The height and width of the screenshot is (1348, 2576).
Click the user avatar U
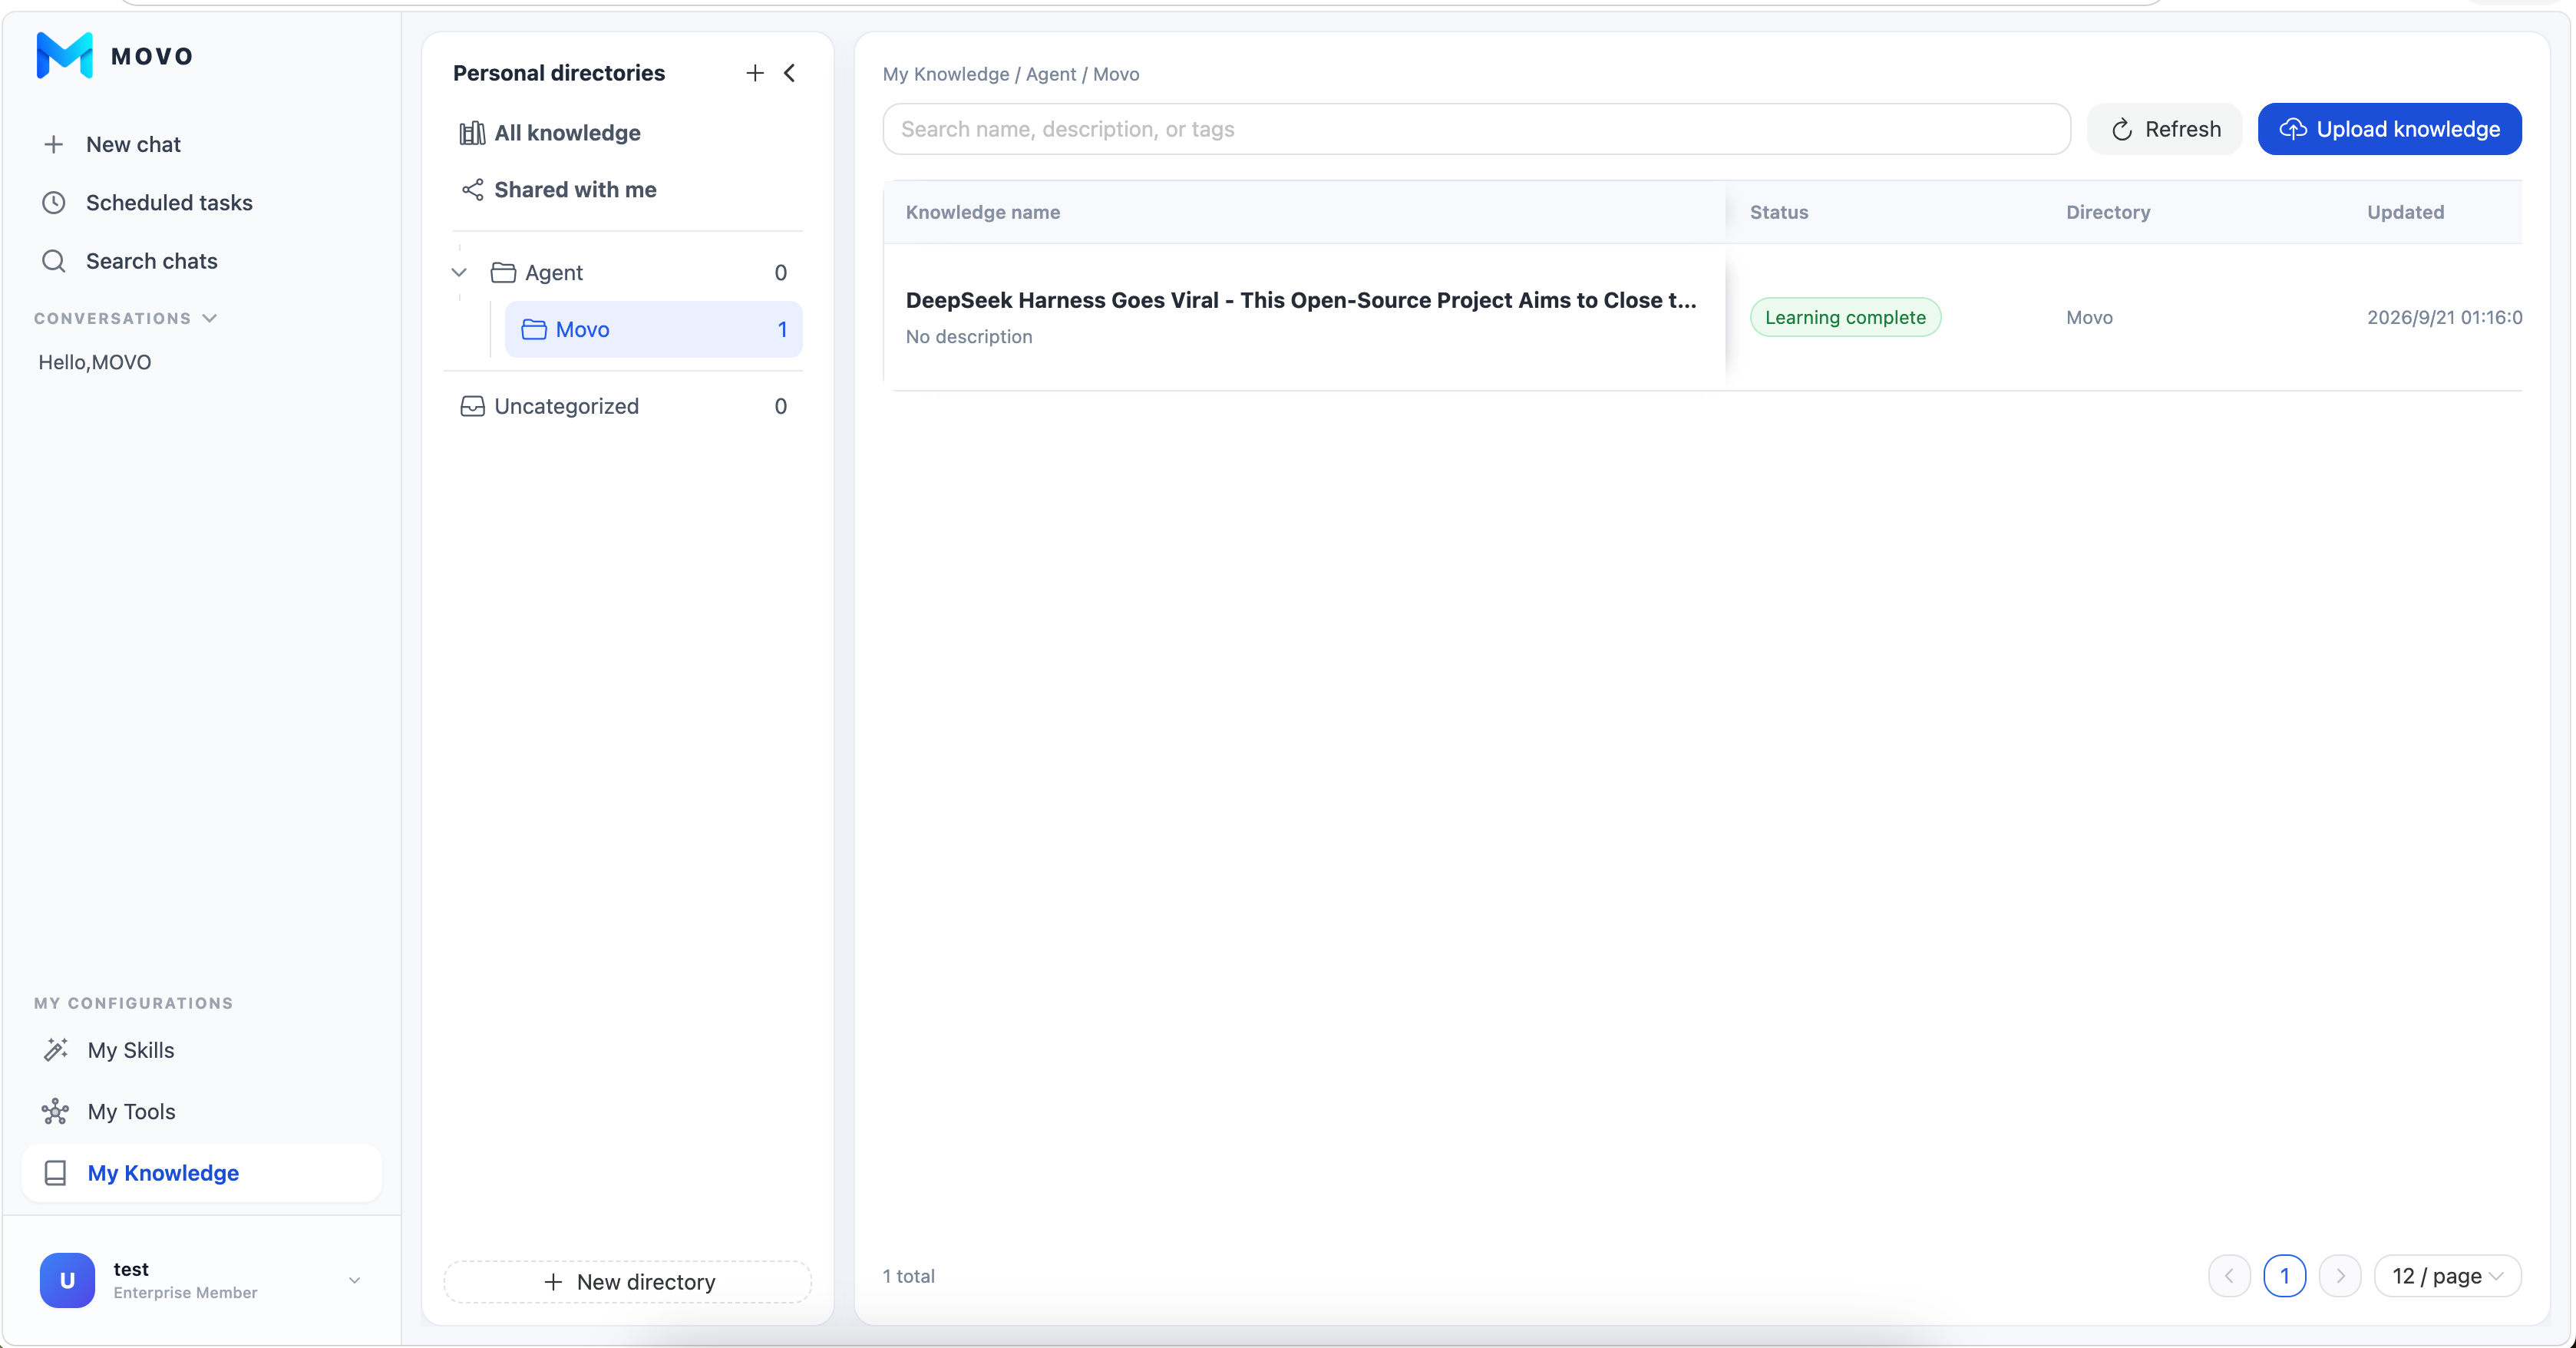[x=67, y=1280]
